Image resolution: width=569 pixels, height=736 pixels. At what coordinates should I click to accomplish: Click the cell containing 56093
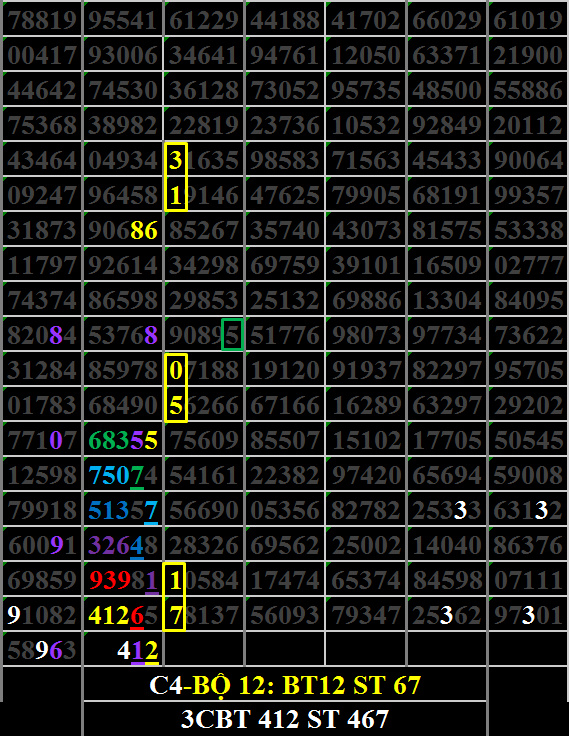(285, 615)
